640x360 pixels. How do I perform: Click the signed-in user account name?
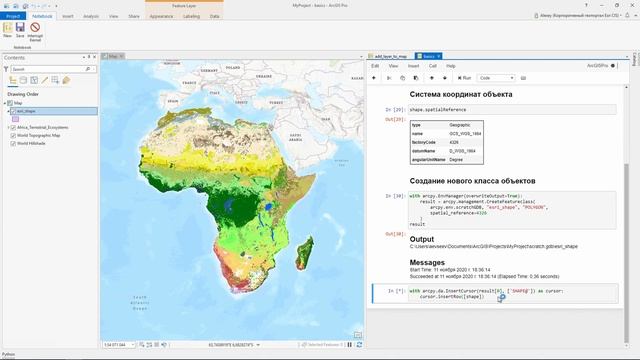tap(578, 16)
